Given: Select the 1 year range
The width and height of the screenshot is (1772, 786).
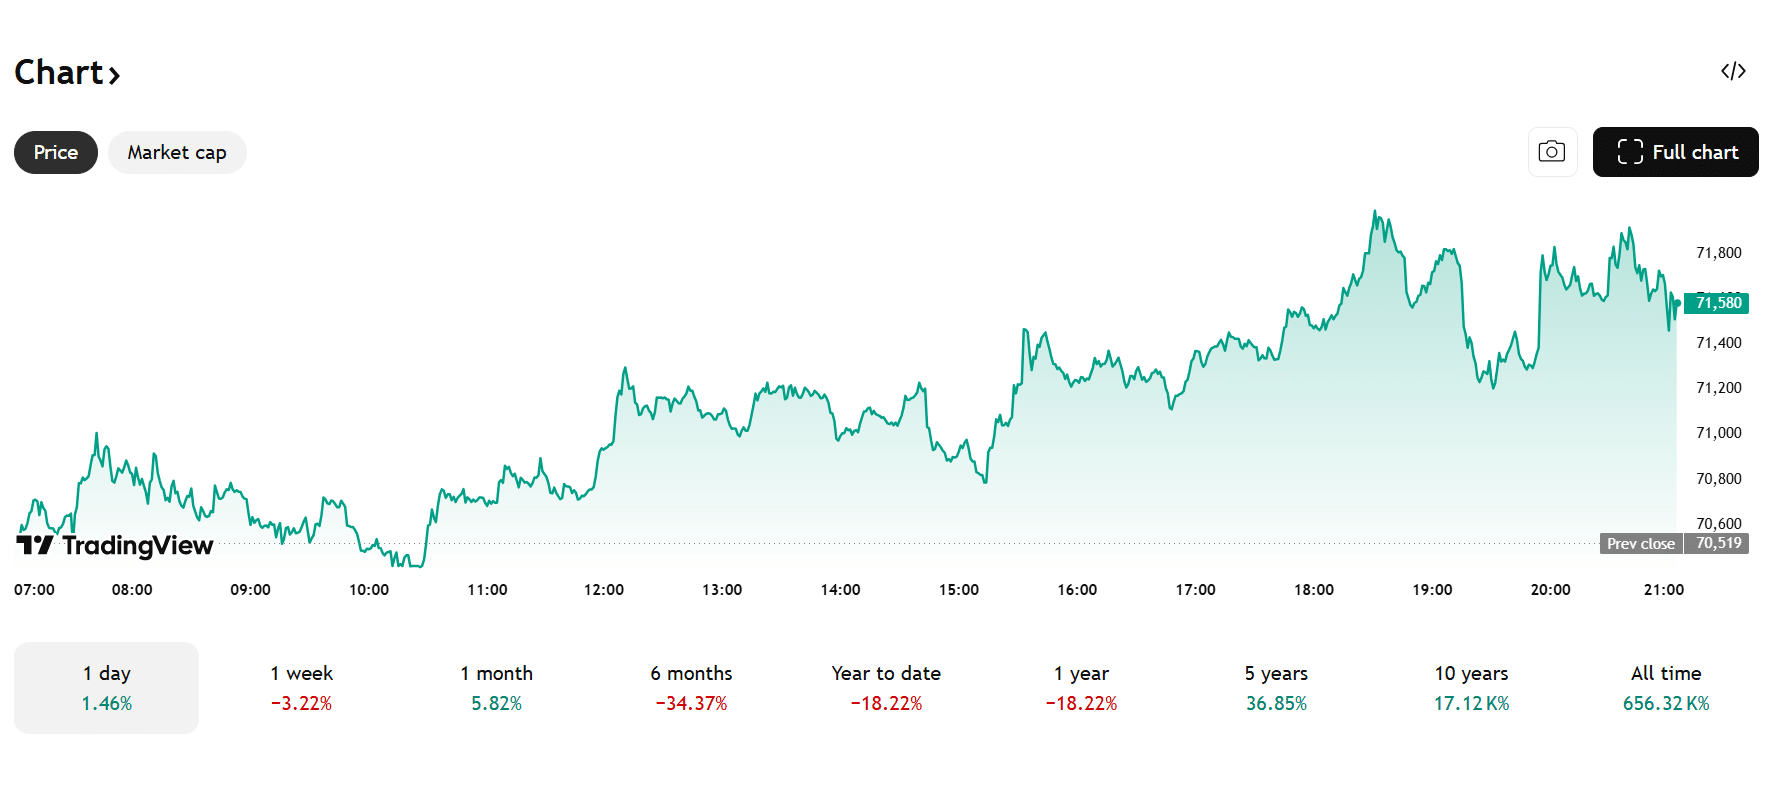Looking at the screenshot, I should click(x=1081, y=688).
